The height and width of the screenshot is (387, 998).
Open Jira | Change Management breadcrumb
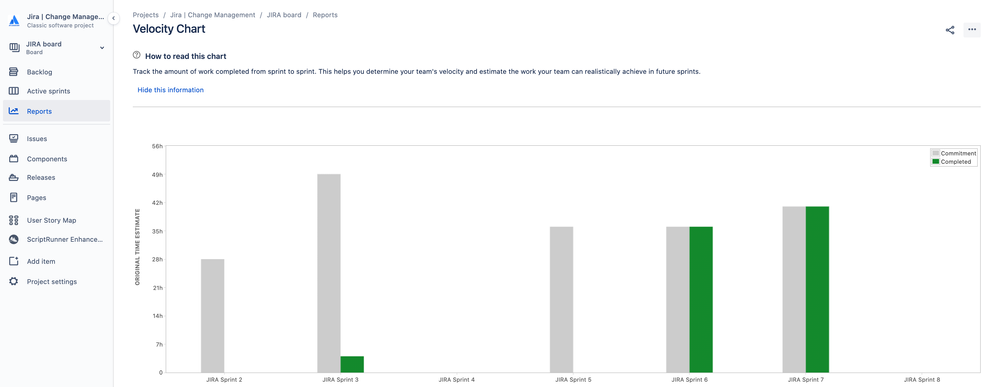pyautogui.click(x=213, y=15)
